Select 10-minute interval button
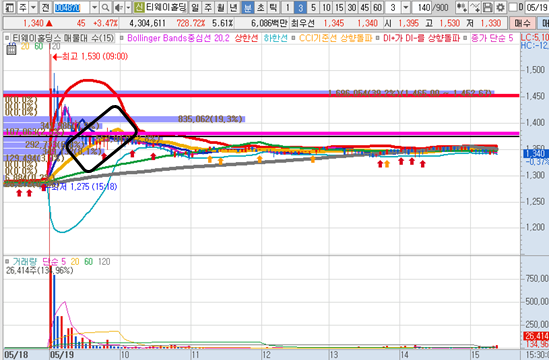The image size is (549, 360). [326, 7]
